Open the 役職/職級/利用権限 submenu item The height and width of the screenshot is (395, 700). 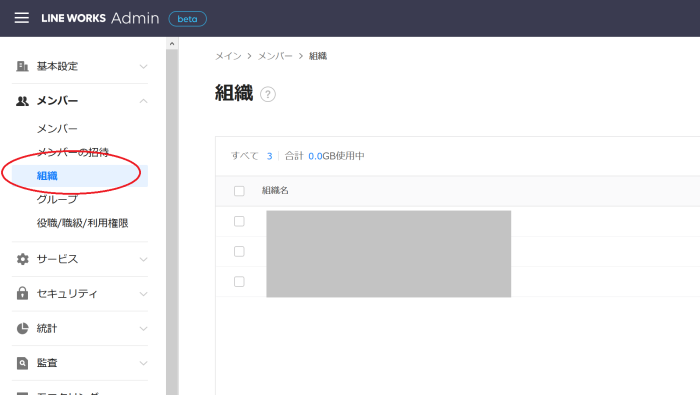coord(83,223)
